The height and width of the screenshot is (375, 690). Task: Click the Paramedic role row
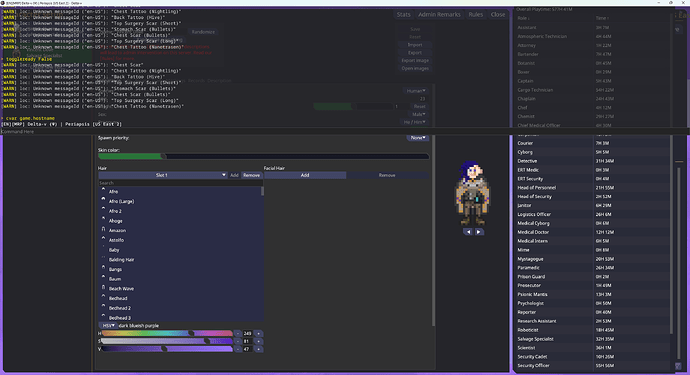click(592, 268)
